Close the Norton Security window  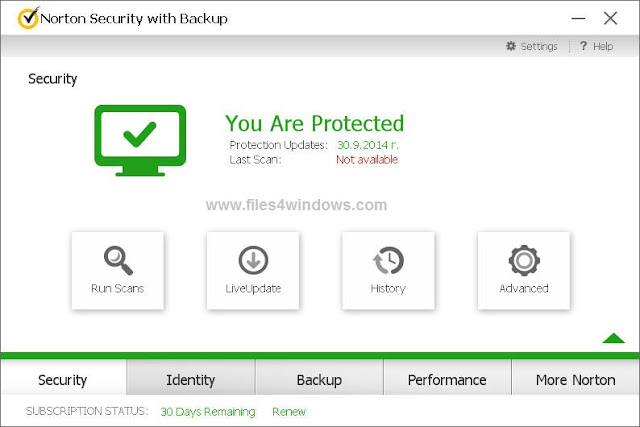coord(611,18)
